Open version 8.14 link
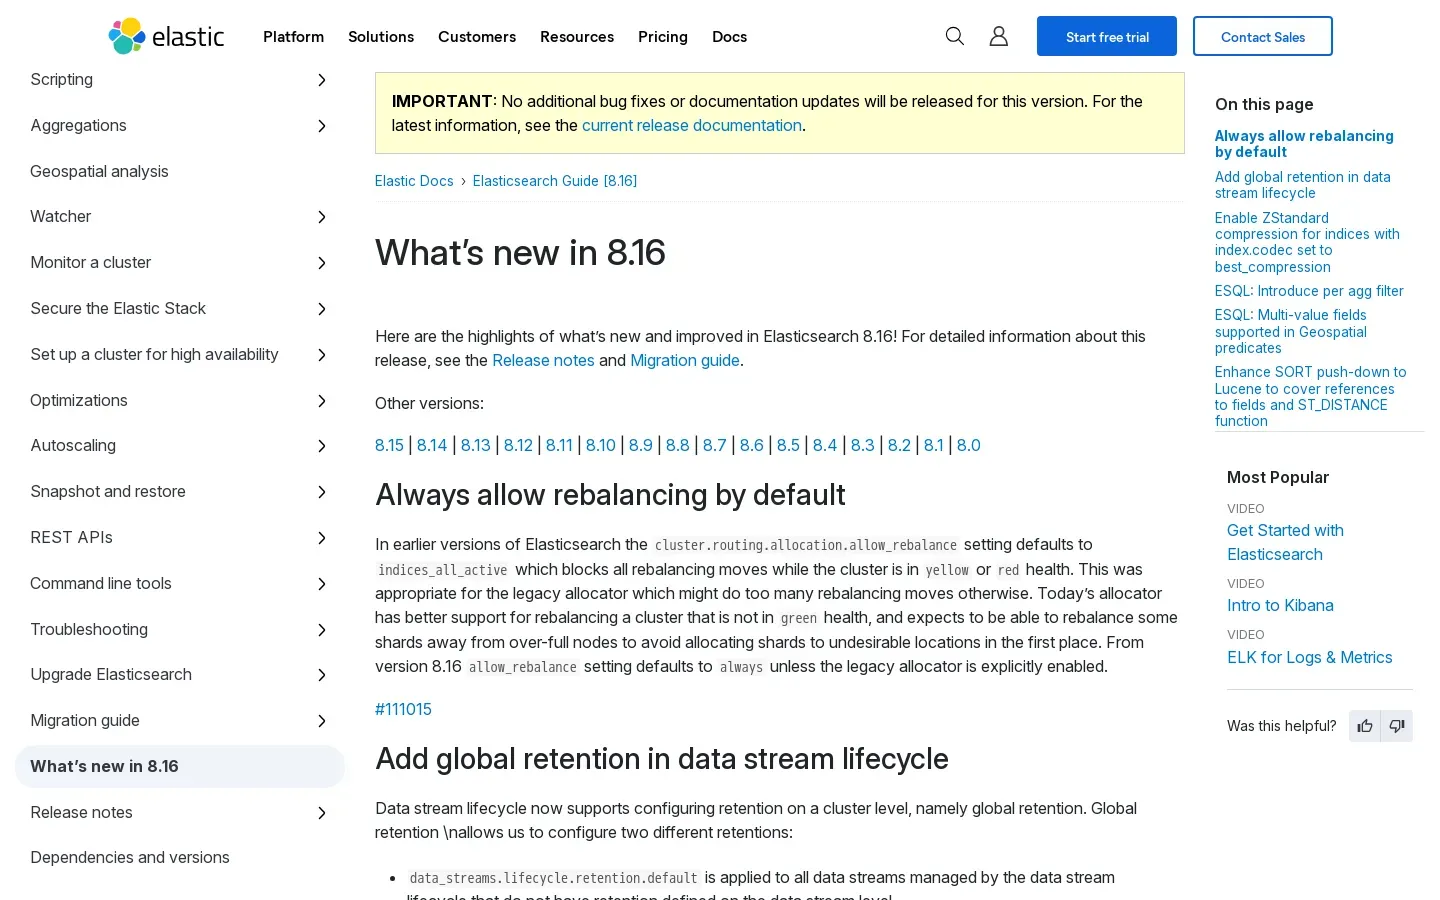The width and height of the screenshot is (1440, 900). (x=432, y=446)
